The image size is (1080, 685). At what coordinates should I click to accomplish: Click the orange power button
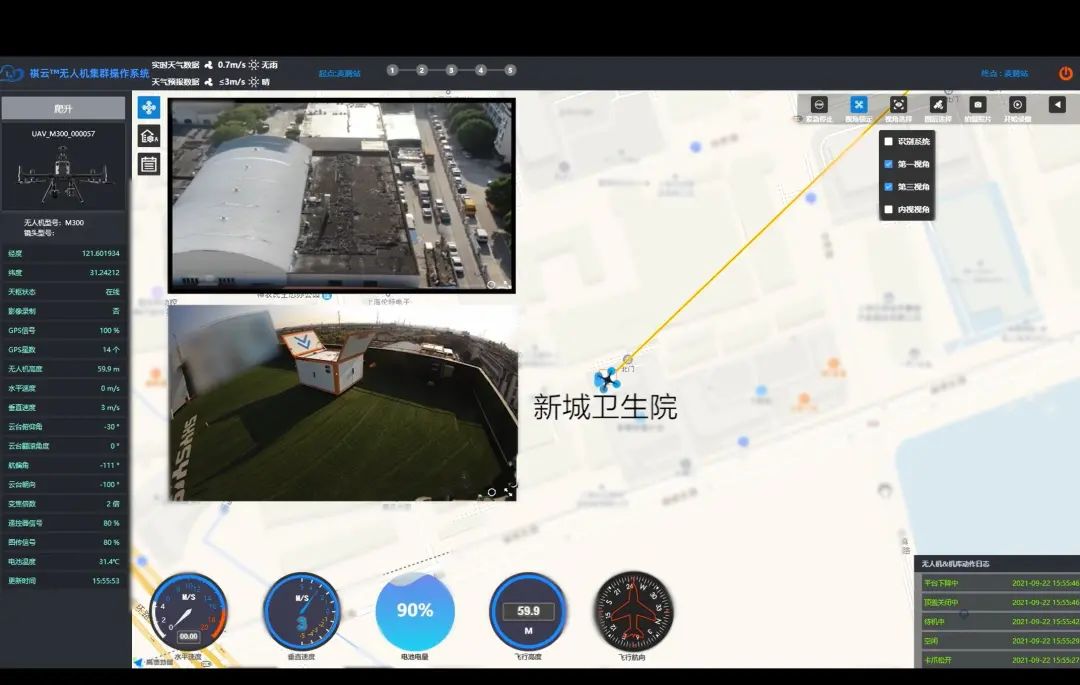1065,73
